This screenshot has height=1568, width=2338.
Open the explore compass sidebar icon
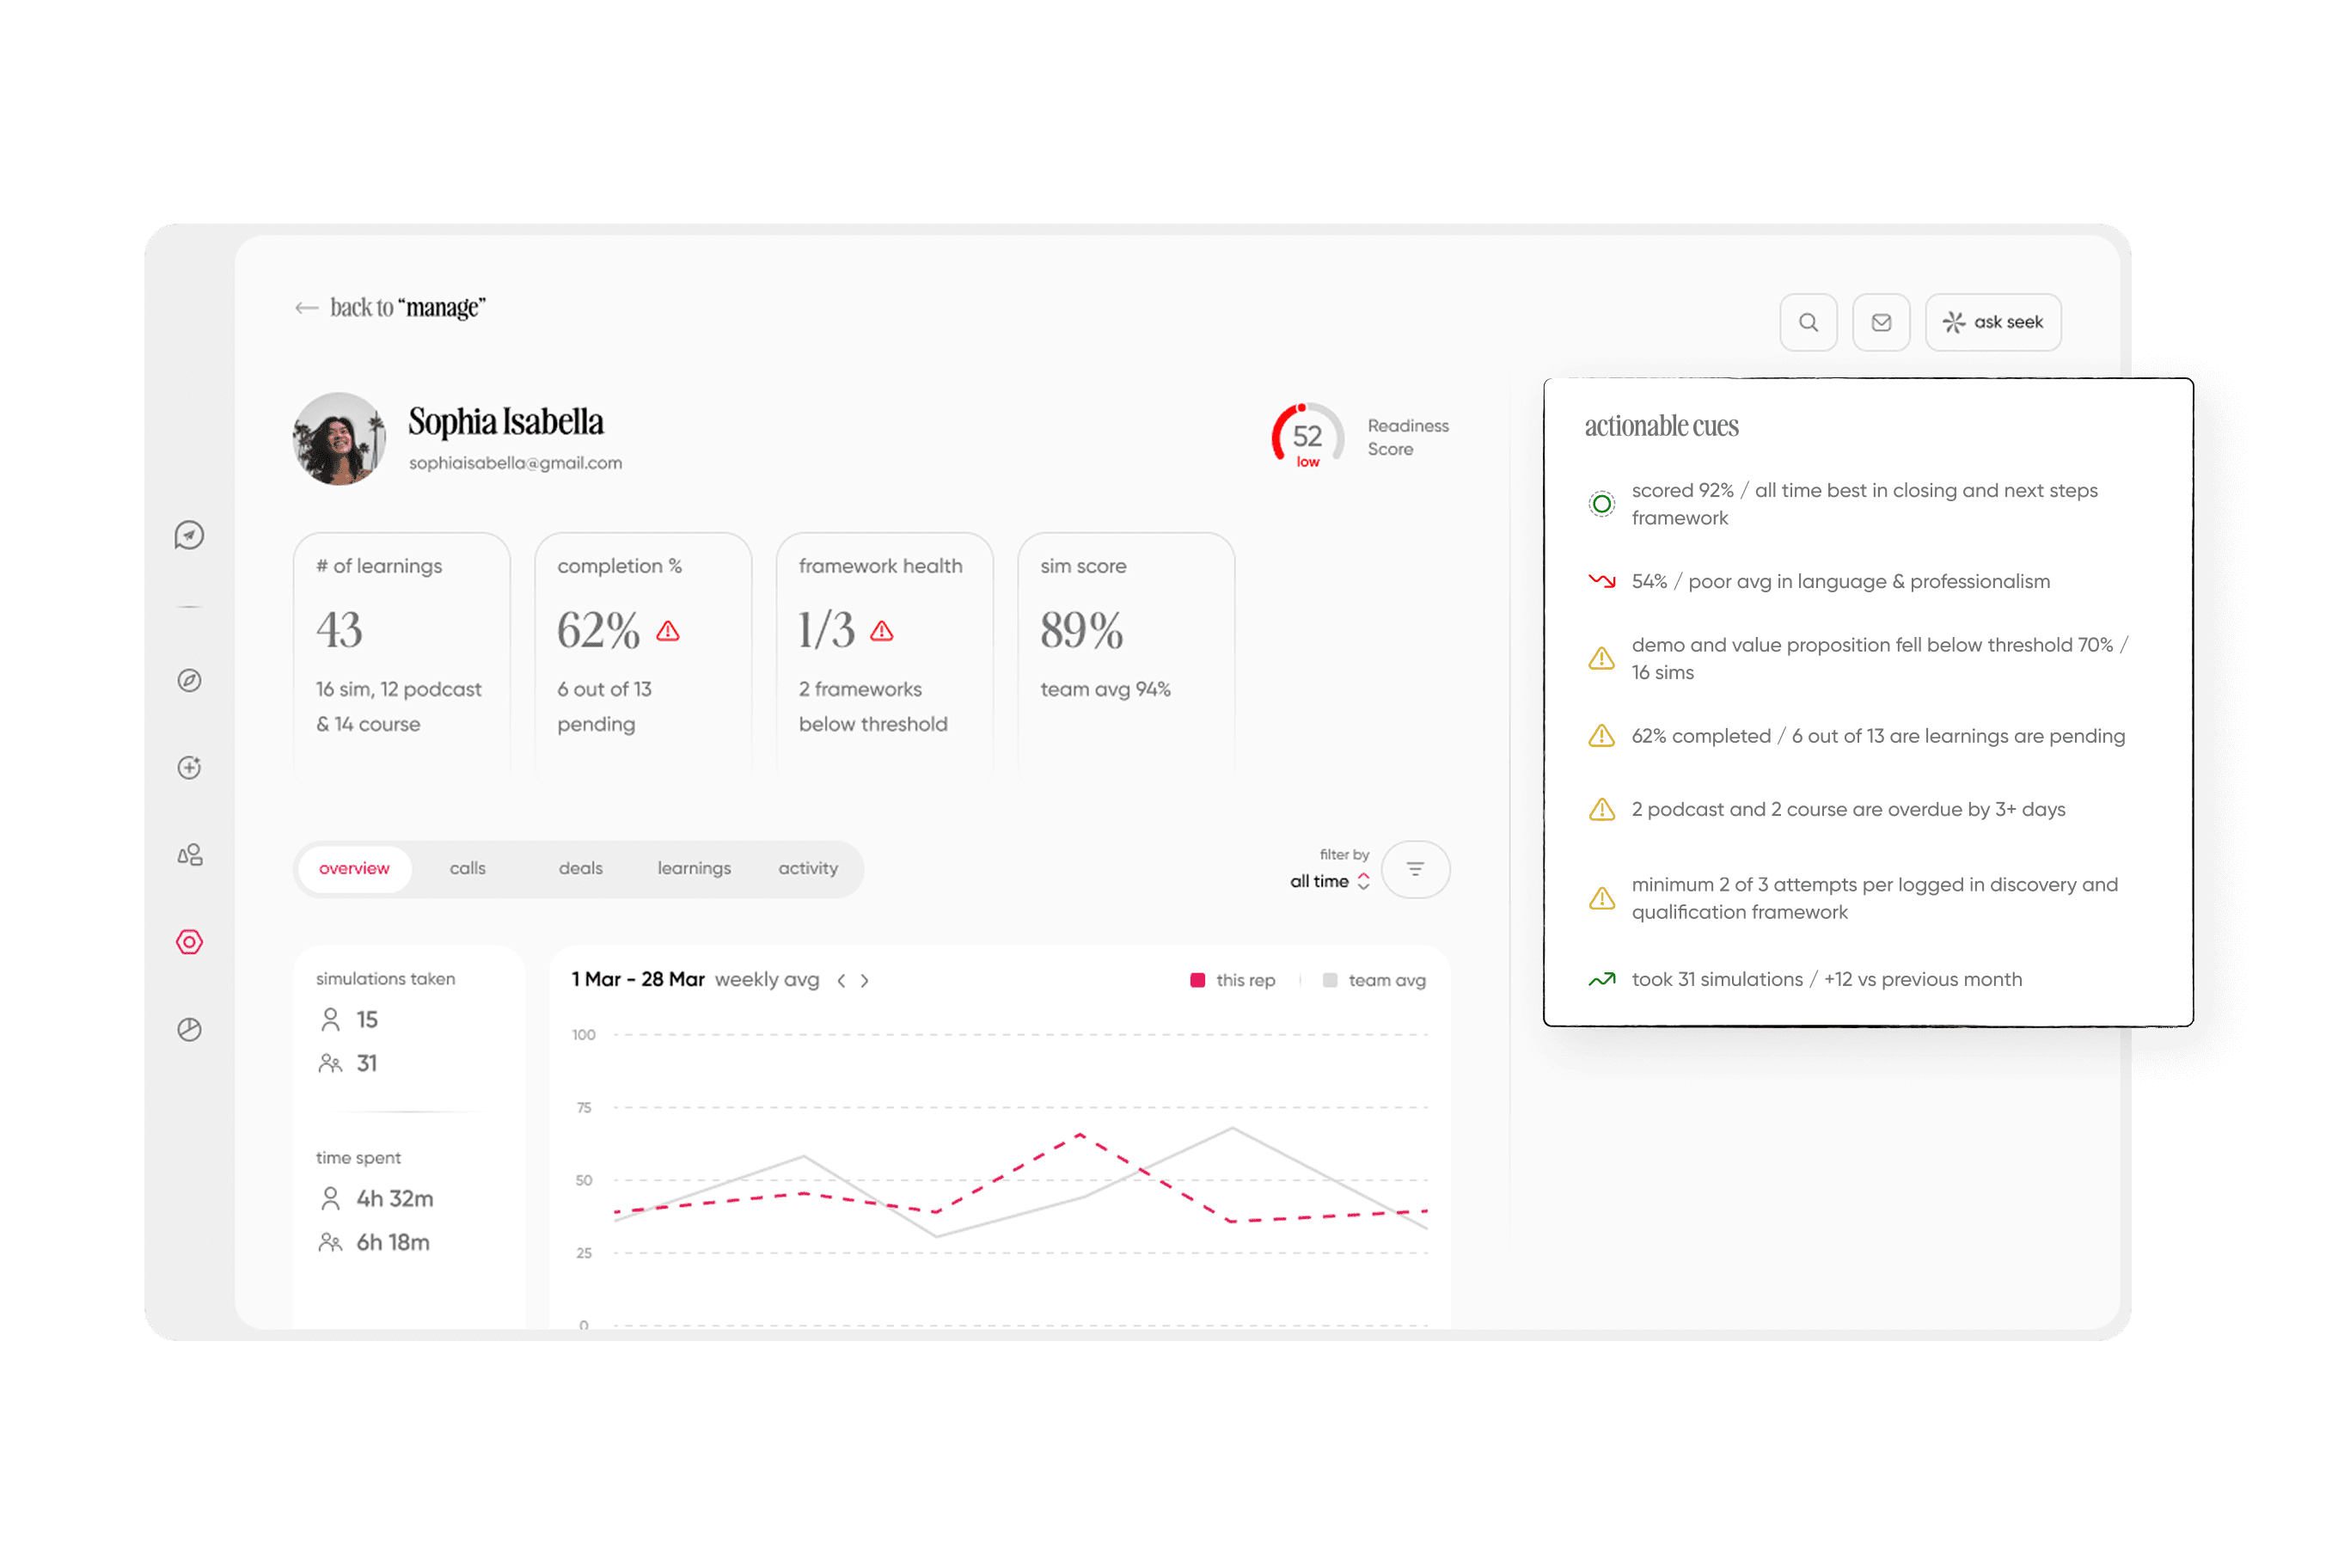189,680
